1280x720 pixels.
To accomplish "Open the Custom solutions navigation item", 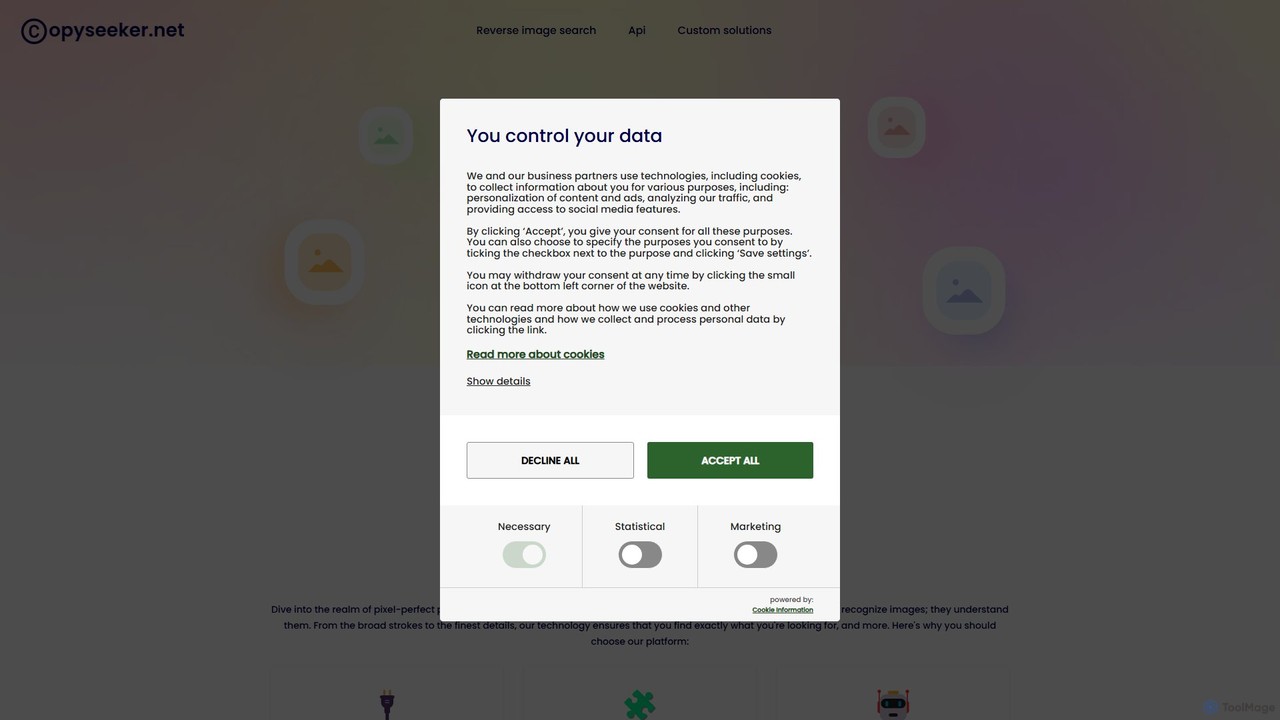I will click(724, 30).
